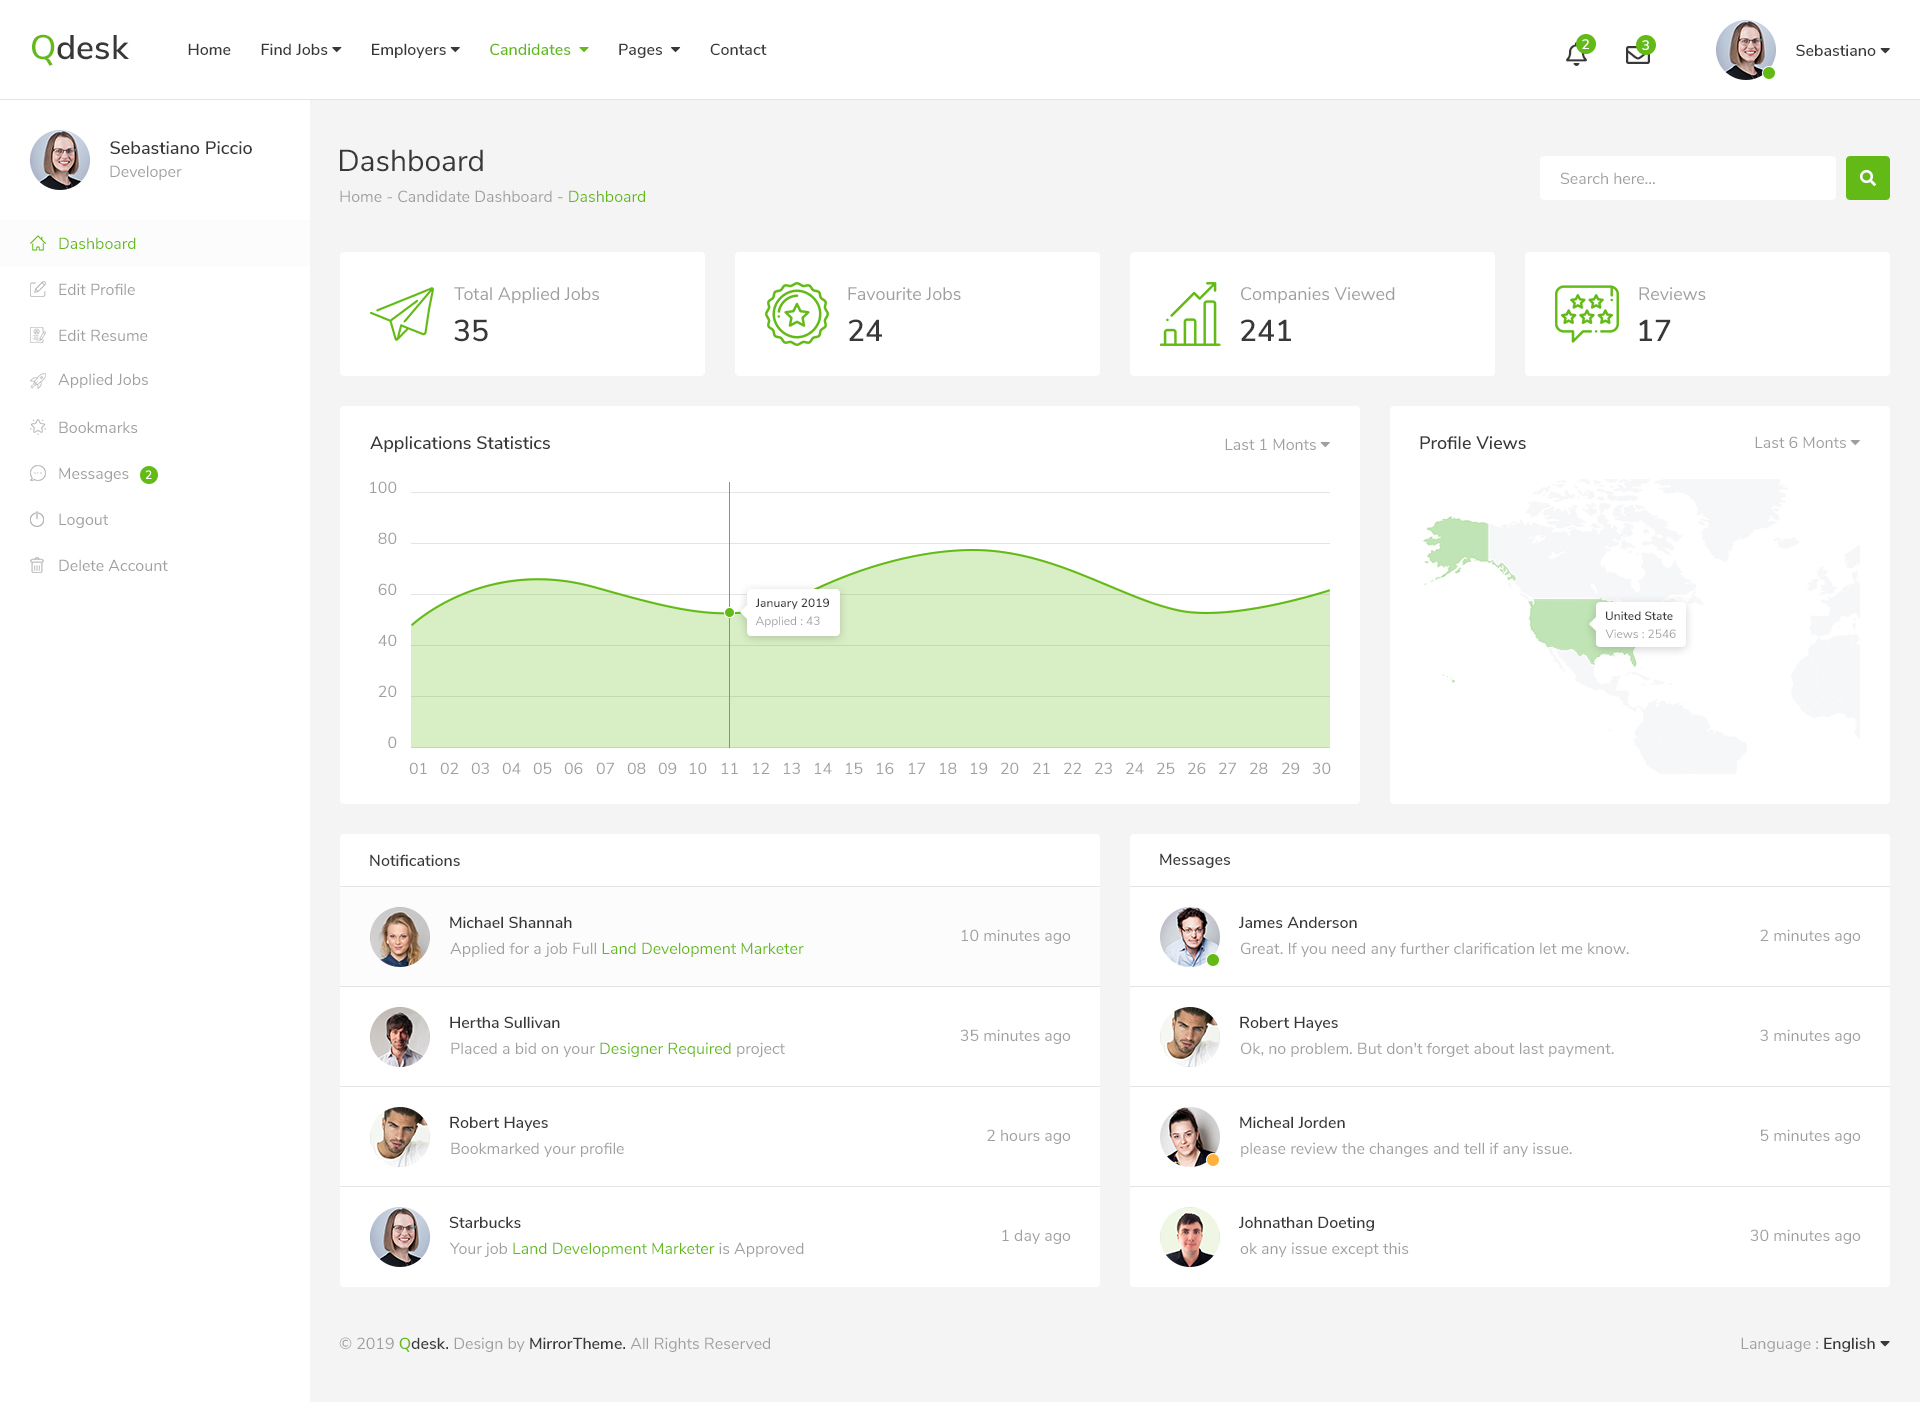The height and width of the screenshot is (1402, 1920).
Task: Click the chart marker point at day 11
Action: (x=729, y=612)
